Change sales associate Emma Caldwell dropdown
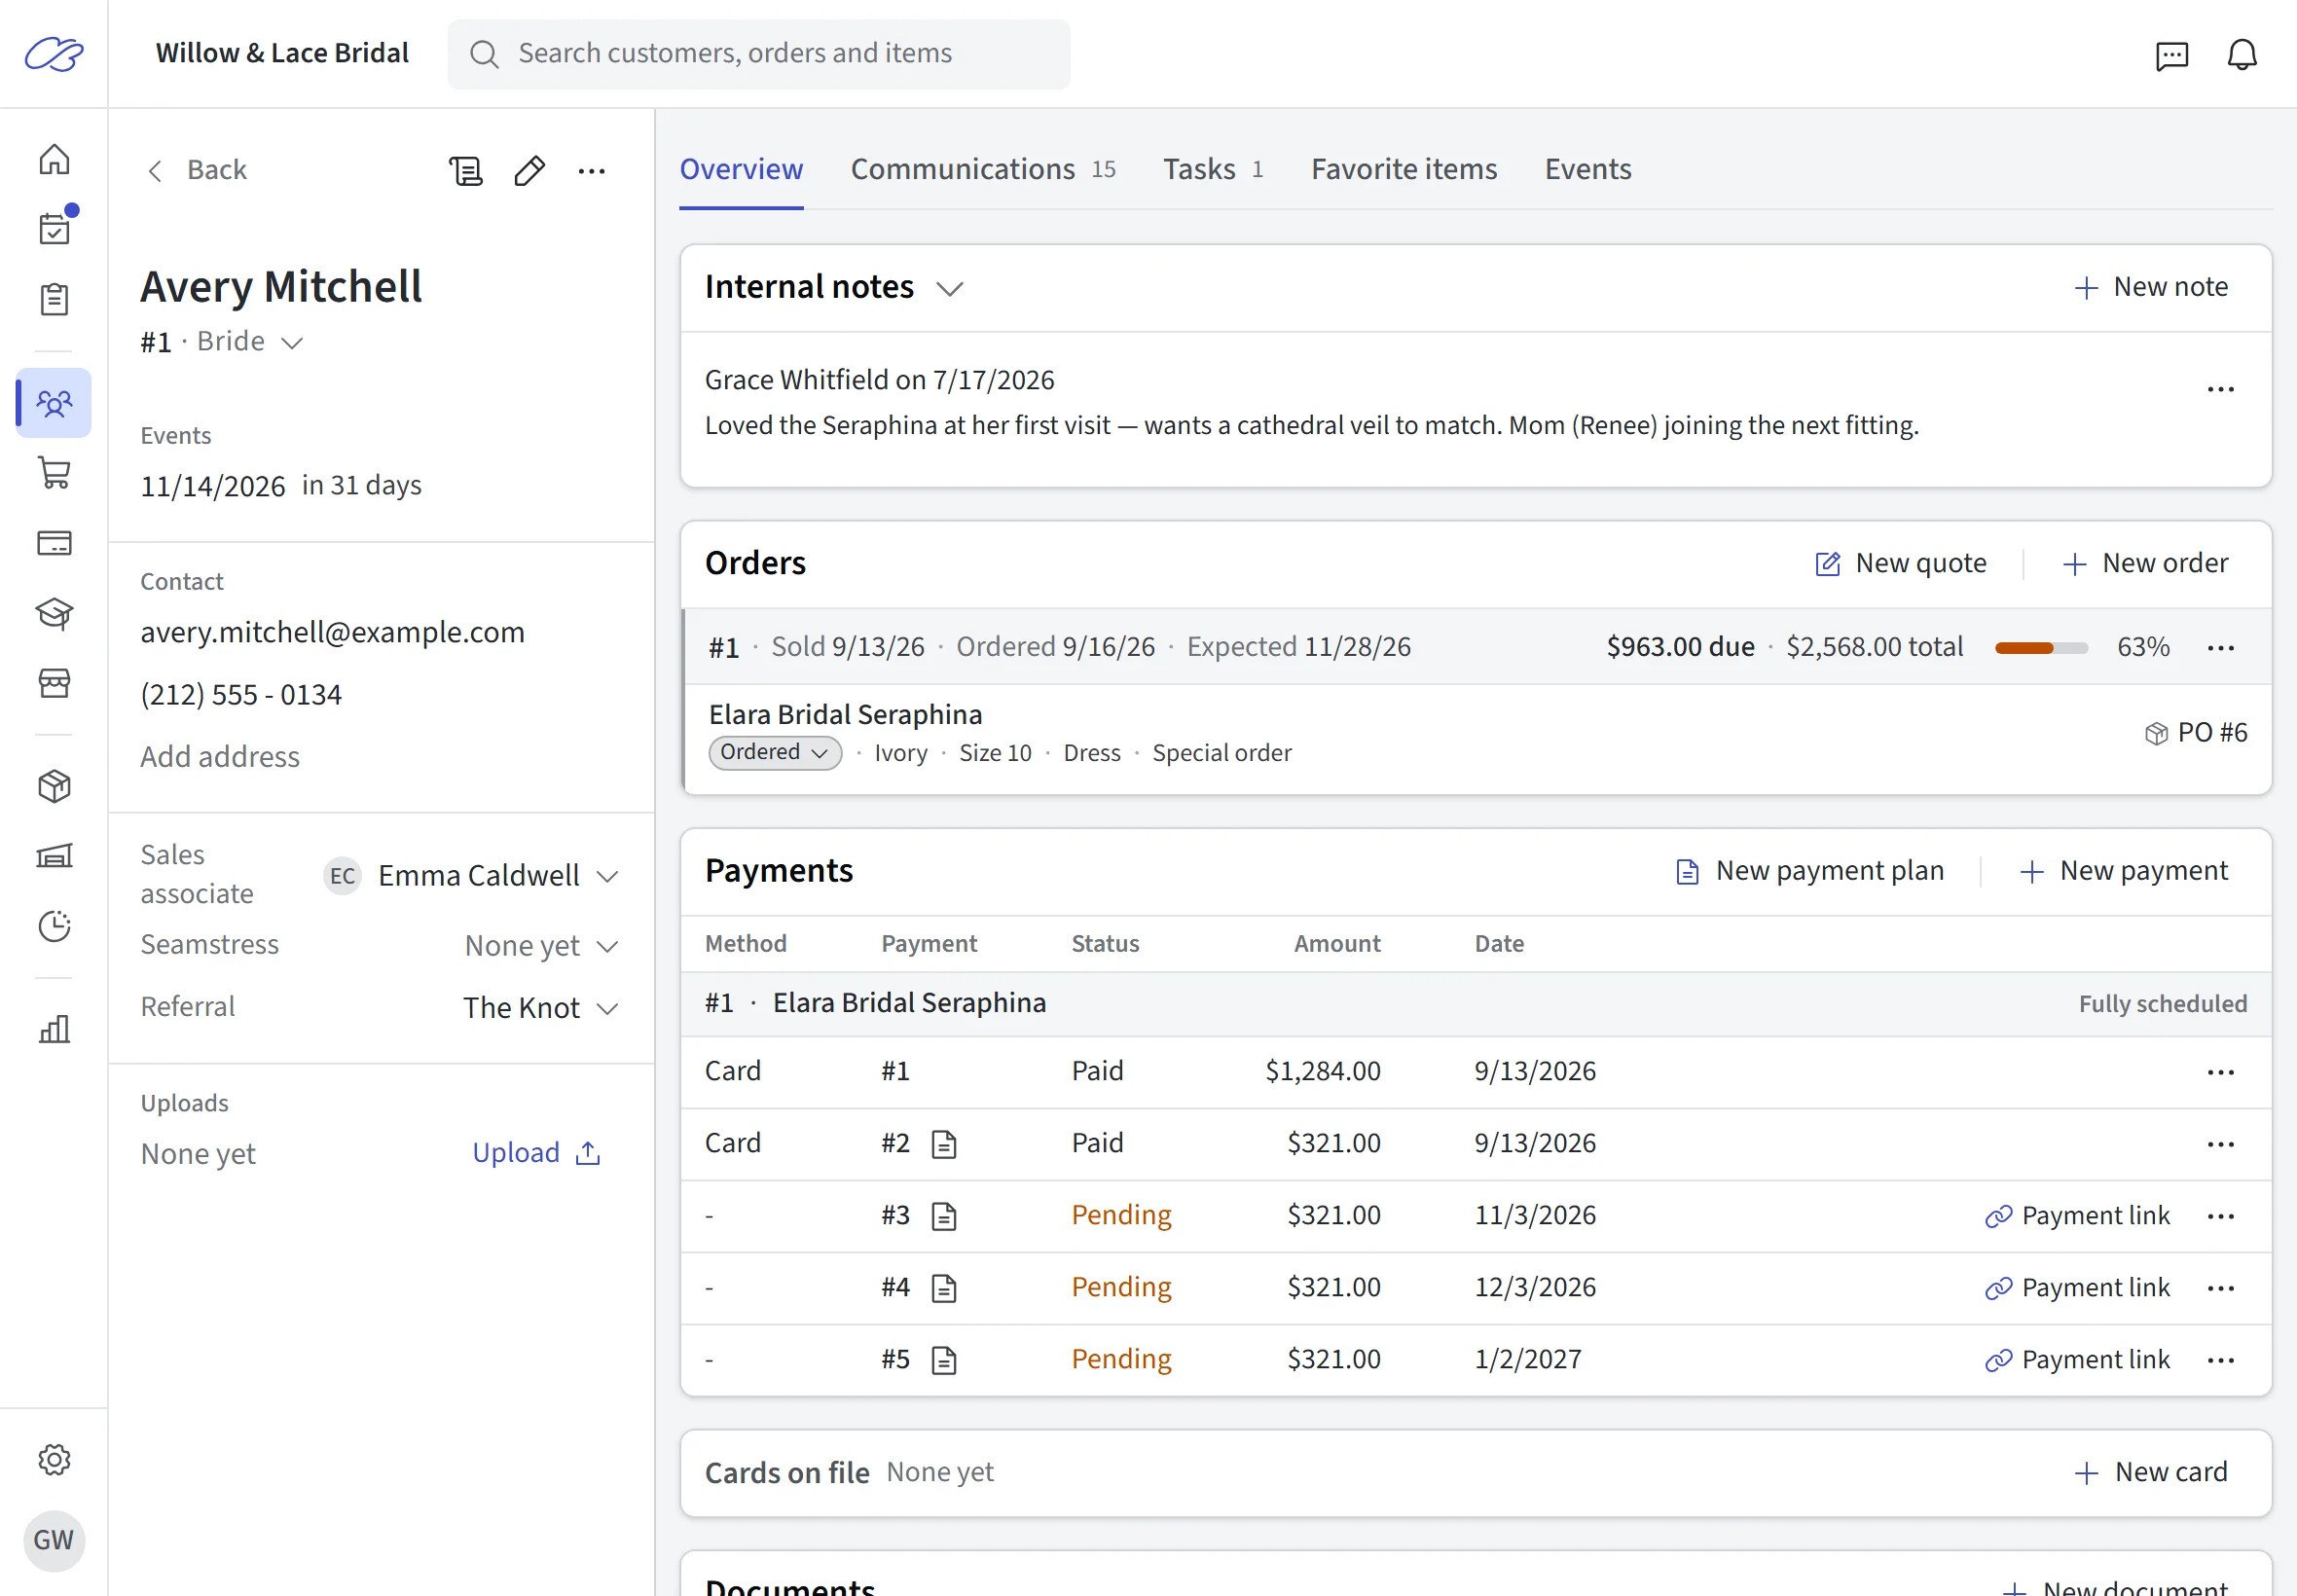 [472, 876]
